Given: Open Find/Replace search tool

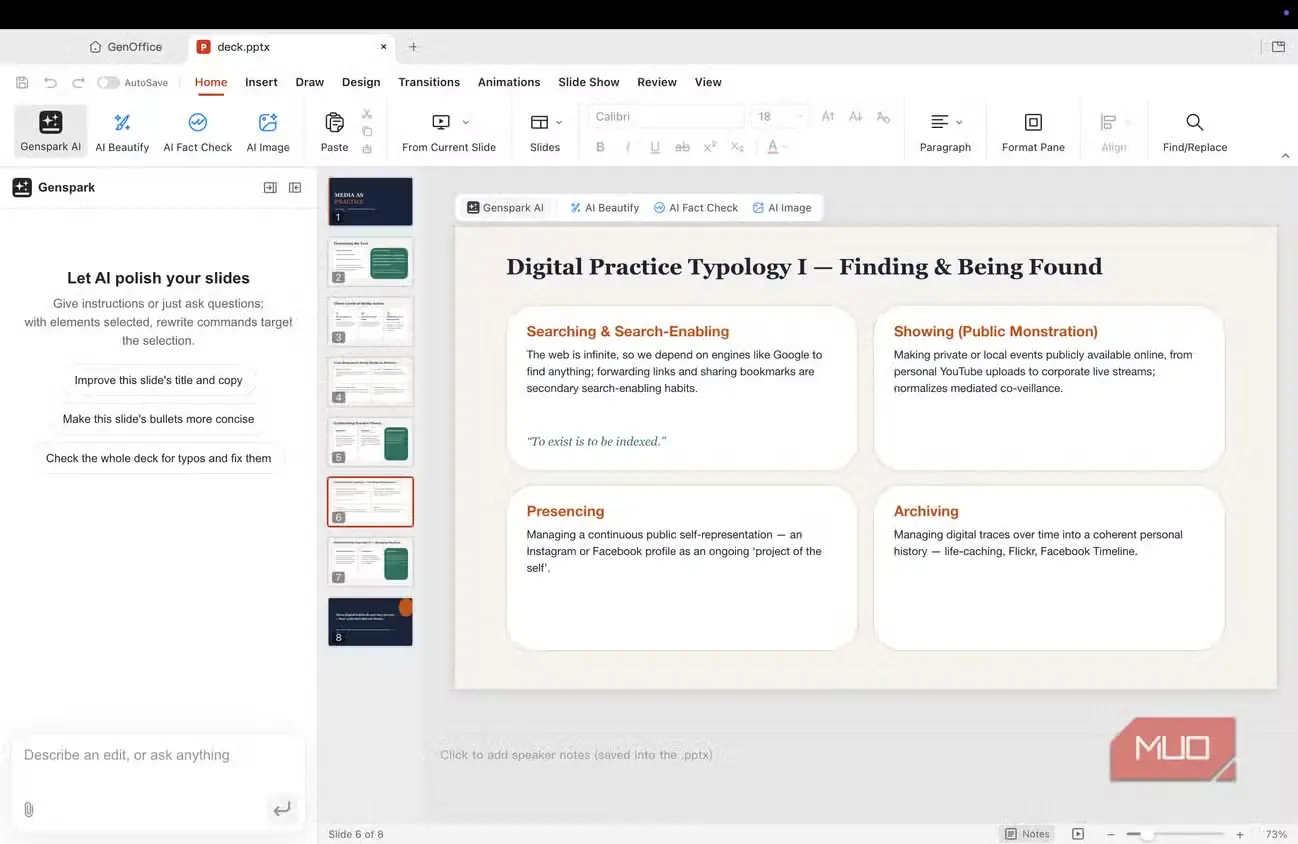Looking at the screenshot, I should [1194, 131].
